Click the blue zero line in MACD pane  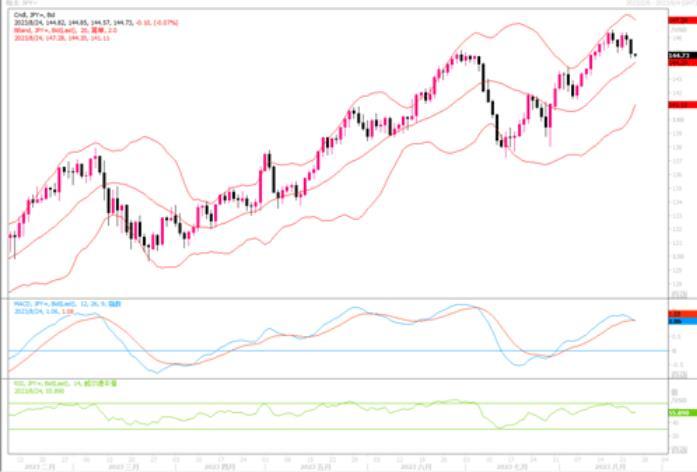point(300,350)
